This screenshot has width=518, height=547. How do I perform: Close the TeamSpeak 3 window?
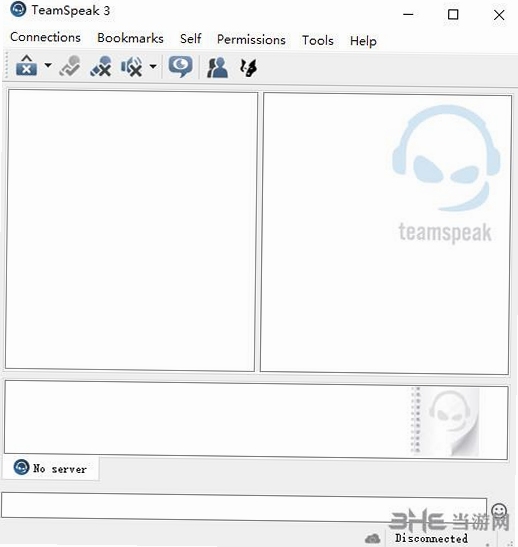(499, 15)
